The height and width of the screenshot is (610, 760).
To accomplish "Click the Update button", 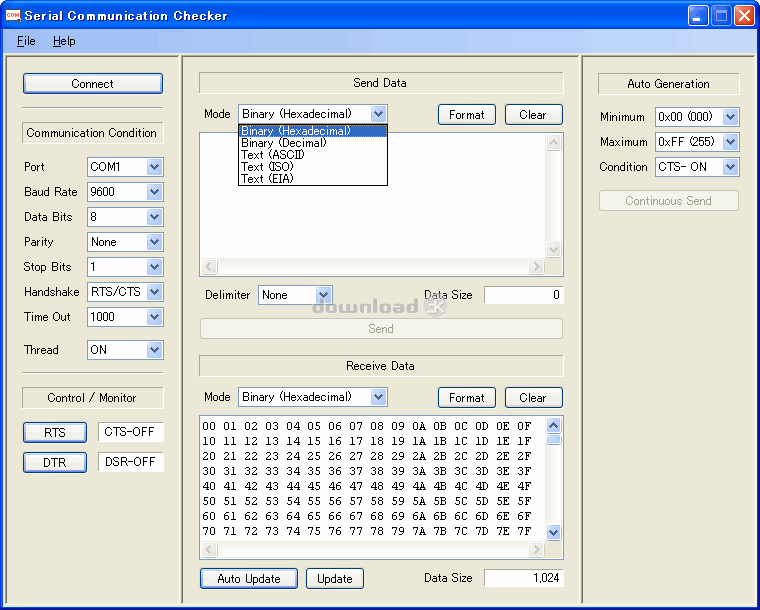I will point(335,579).
